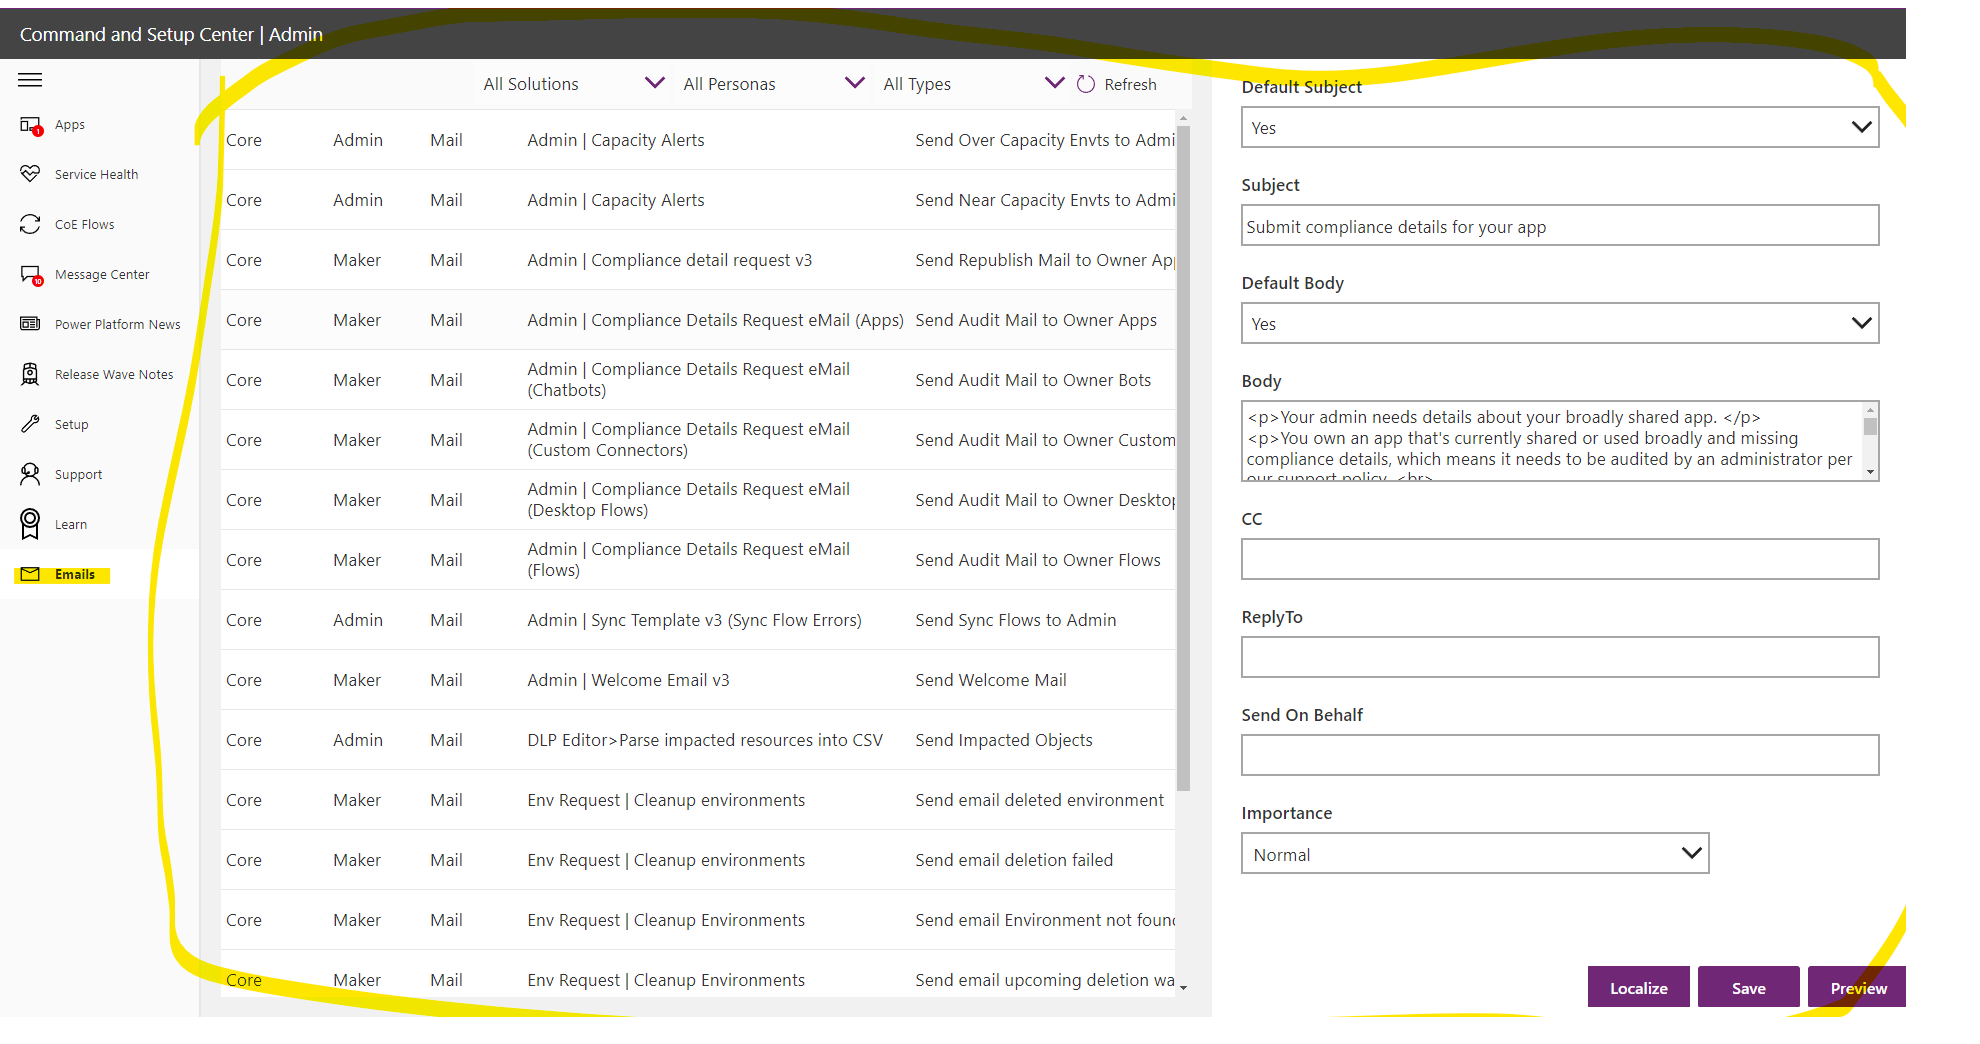Click the Localize button
The width and height of the screenshot is (1980, 1044).
1638,987
